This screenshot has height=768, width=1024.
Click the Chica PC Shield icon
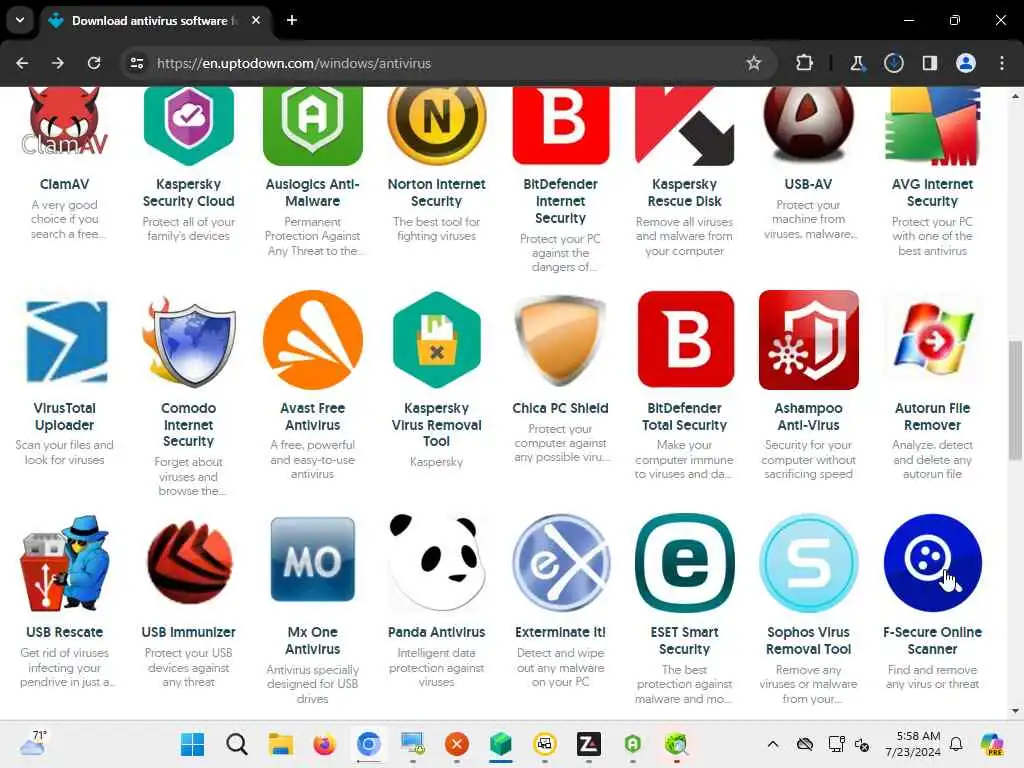(x=560, y=340)
